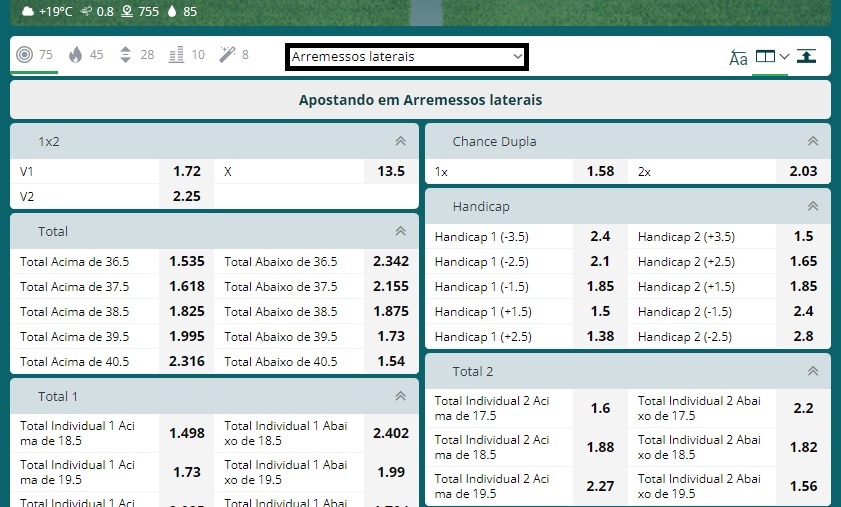The image size is (841, 507).
Task: Click the stacked bars icon showing 10
Action: click(x=177, y=55)
